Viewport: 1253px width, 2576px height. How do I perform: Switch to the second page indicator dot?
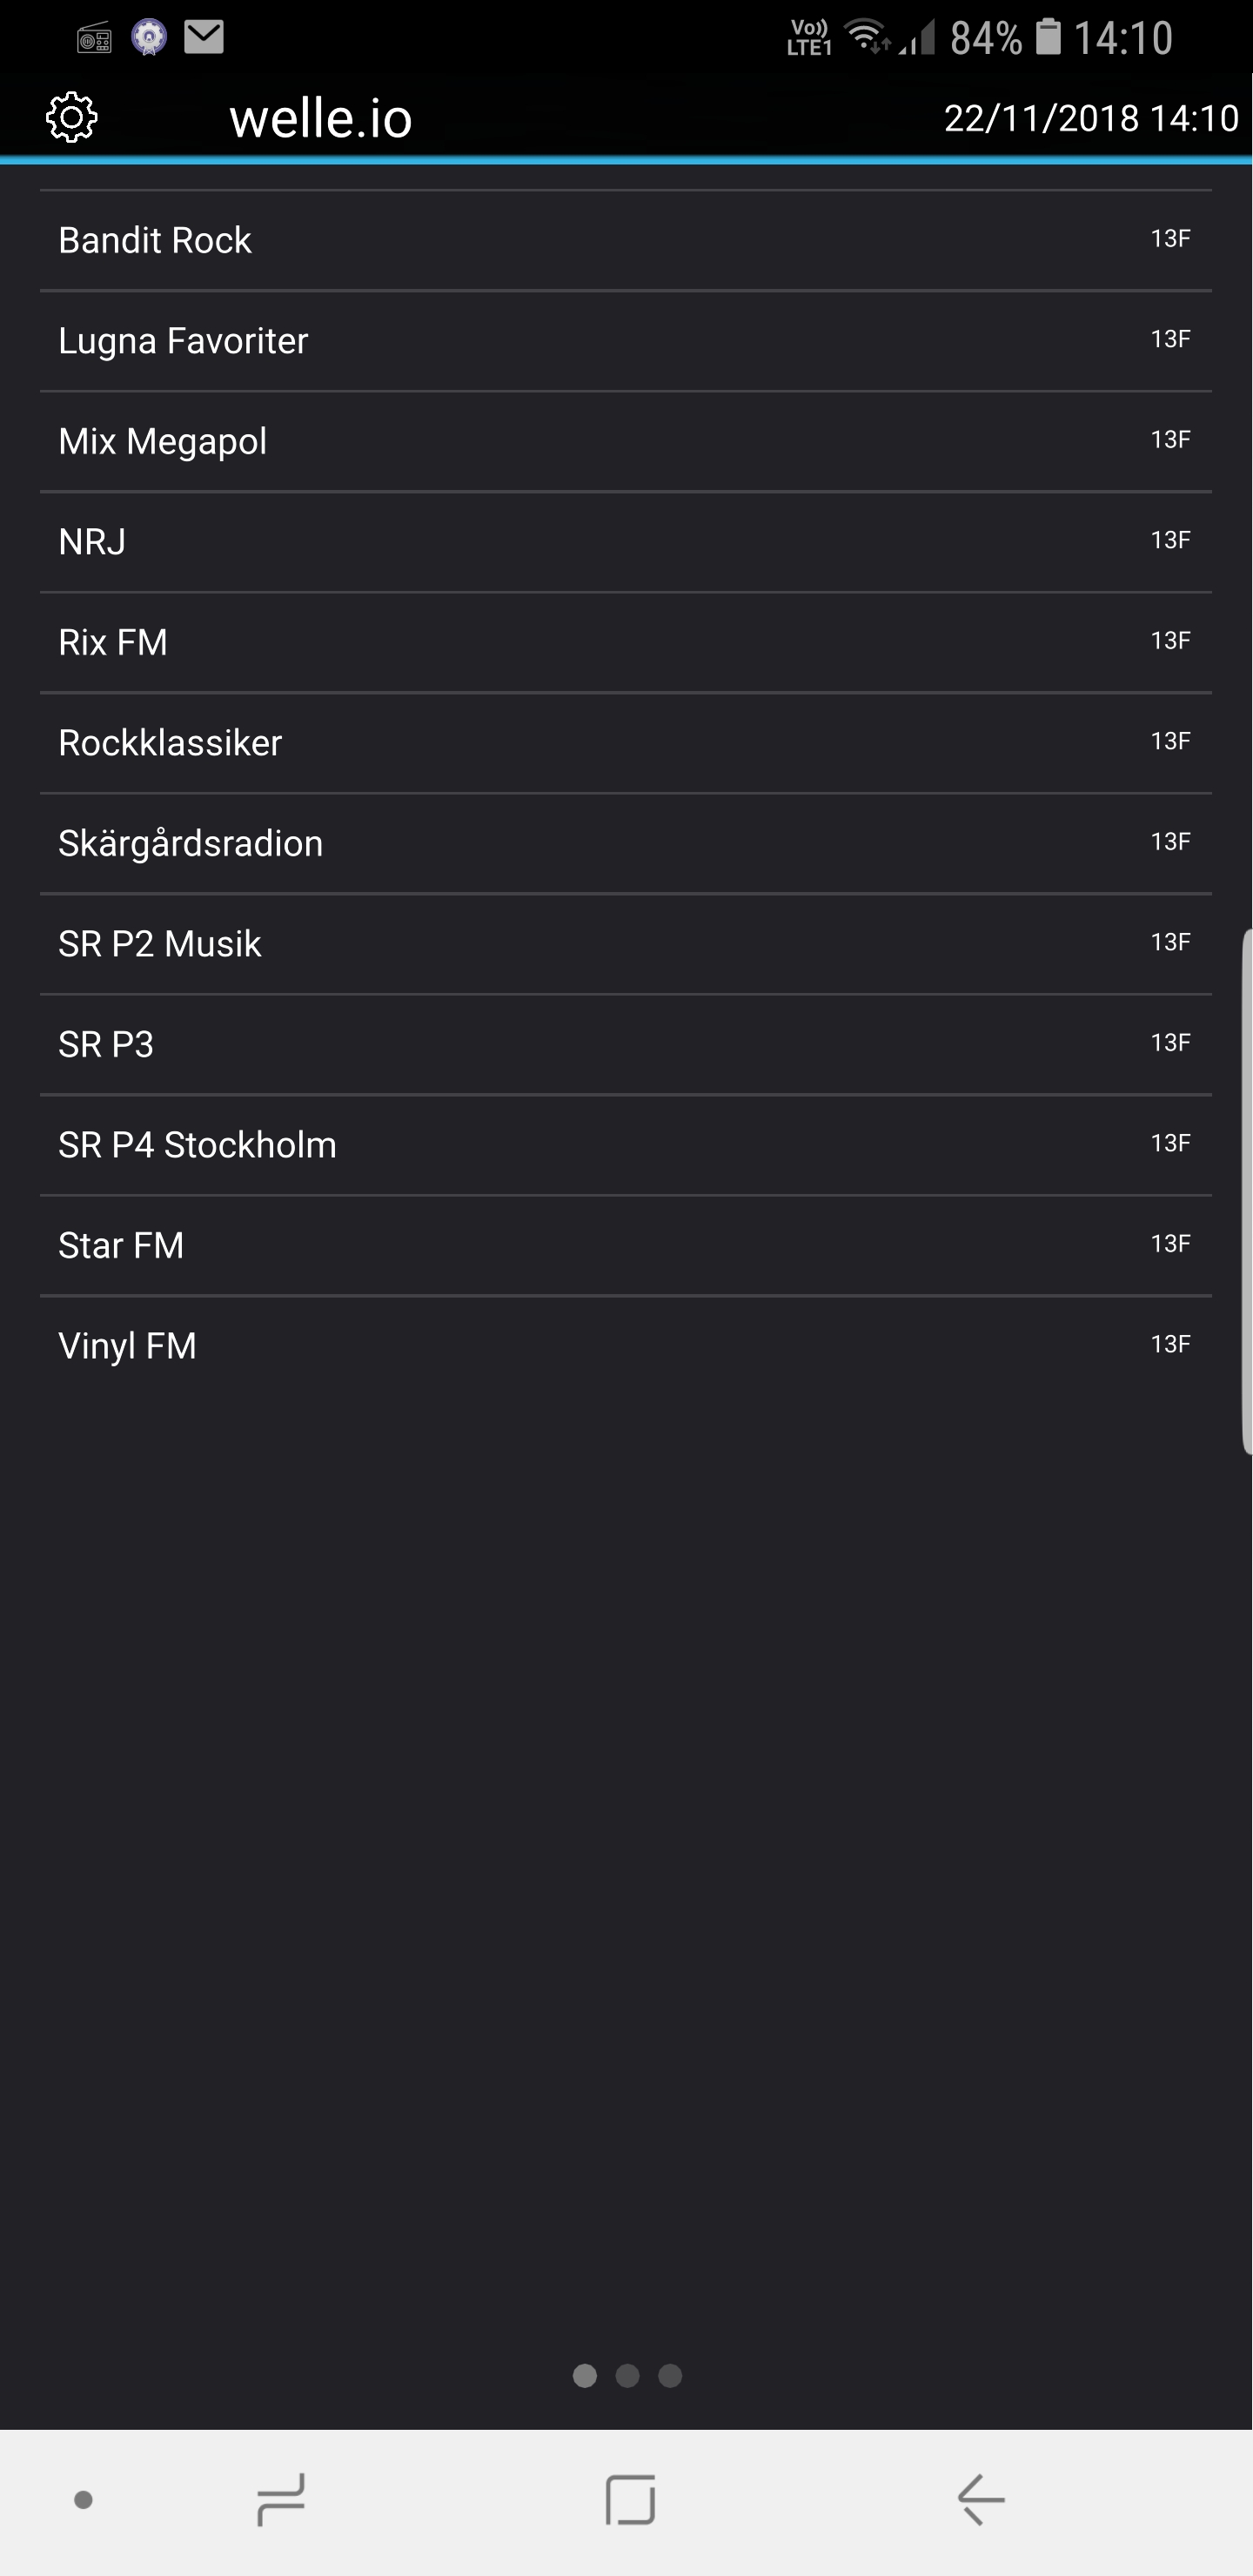[627, 2375]
